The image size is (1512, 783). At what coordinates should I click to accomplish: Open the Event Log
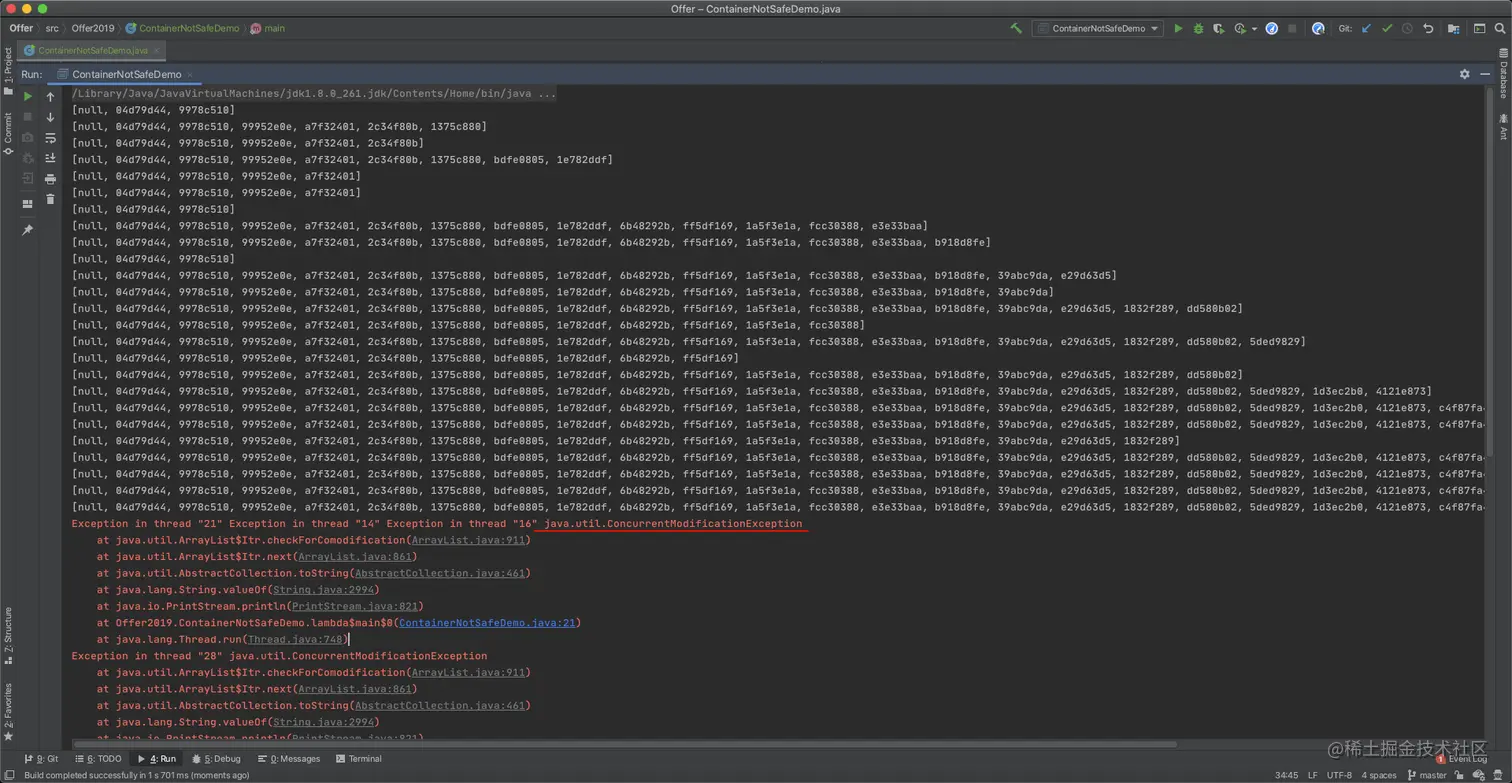[1461, 759]
